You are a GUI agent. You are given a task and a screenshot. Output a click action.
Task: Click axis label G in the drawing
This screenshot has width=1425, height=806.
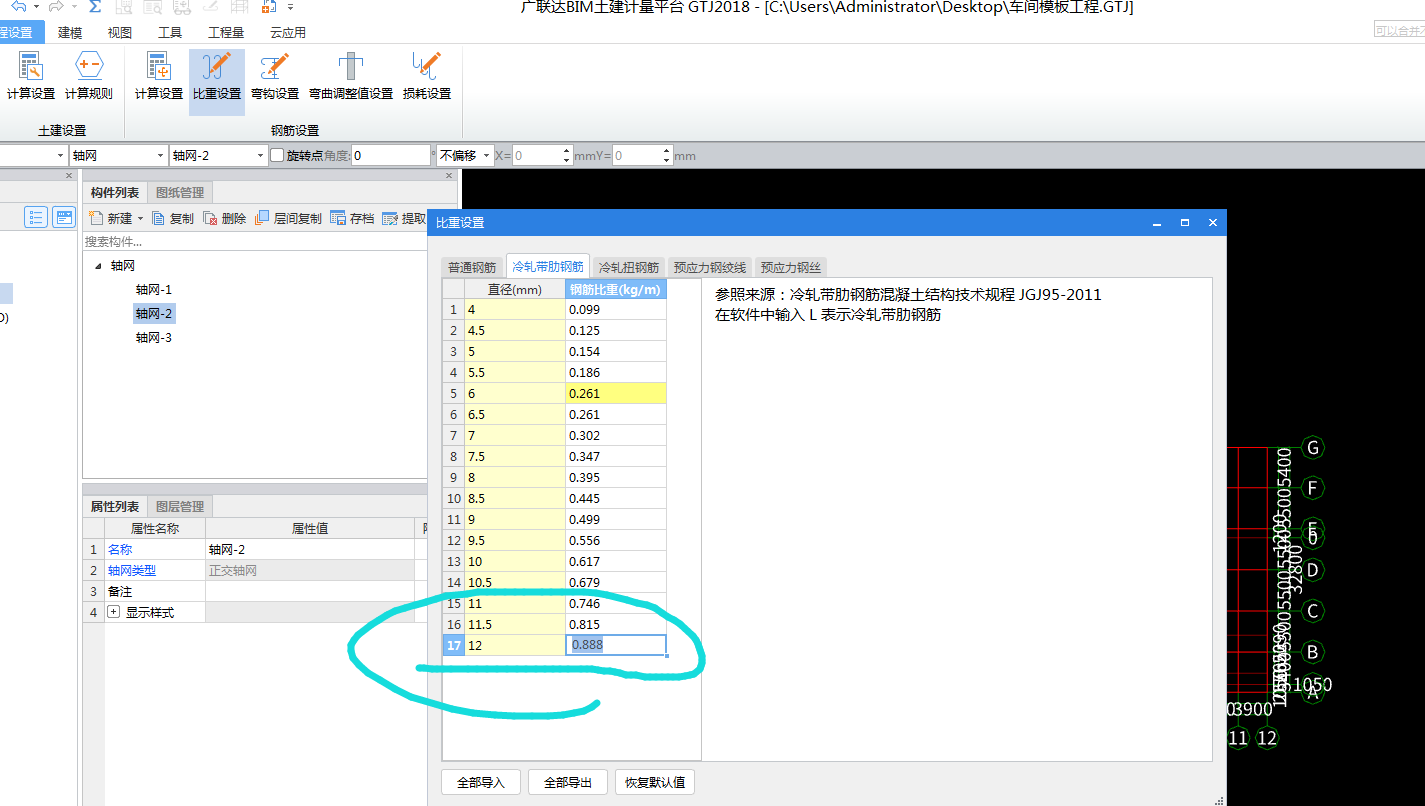(1313, 446)
